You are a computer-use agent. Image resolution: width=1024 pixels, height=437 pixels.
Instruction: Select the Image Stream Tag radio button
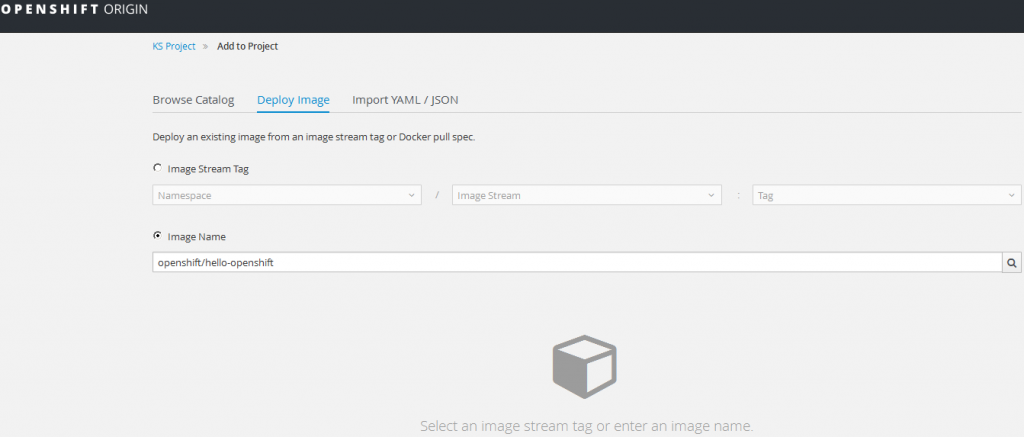(x=157, y=168)
